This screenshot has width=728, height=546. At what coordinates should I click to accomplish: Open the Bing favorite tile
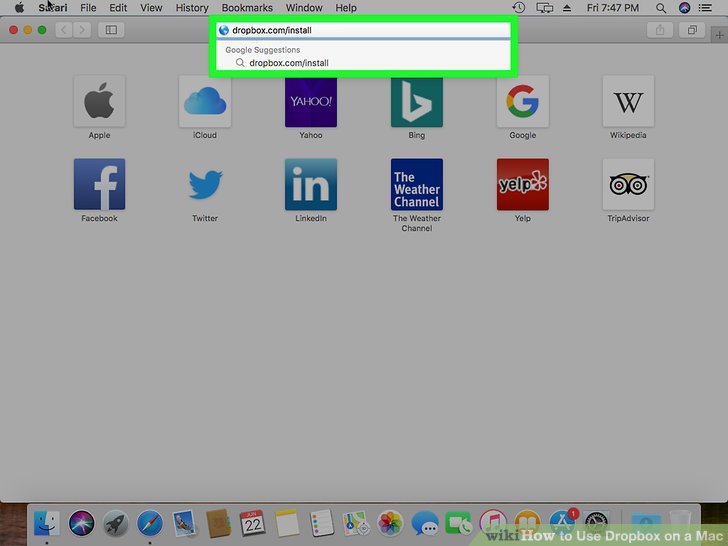coord(416,101)
